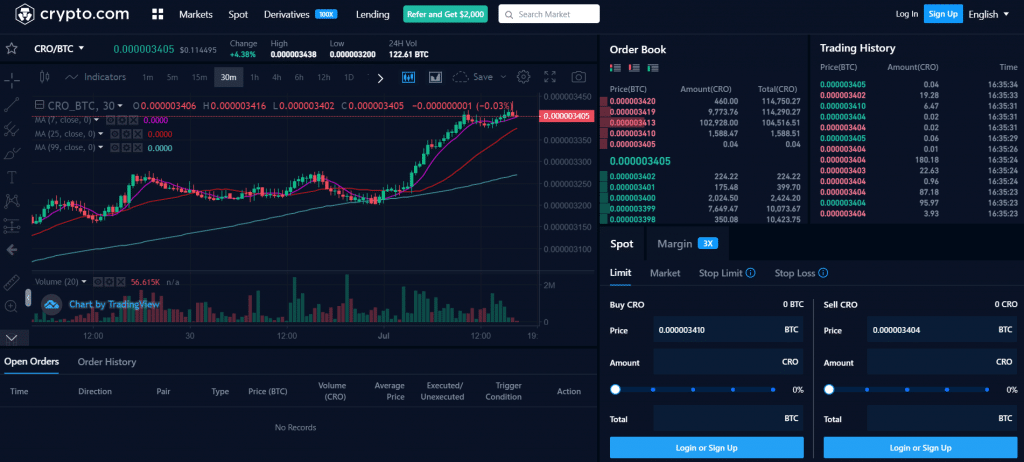Switch to Order History tab
The height and width of the screenshot is (462, 1024).
coord(107,361)
